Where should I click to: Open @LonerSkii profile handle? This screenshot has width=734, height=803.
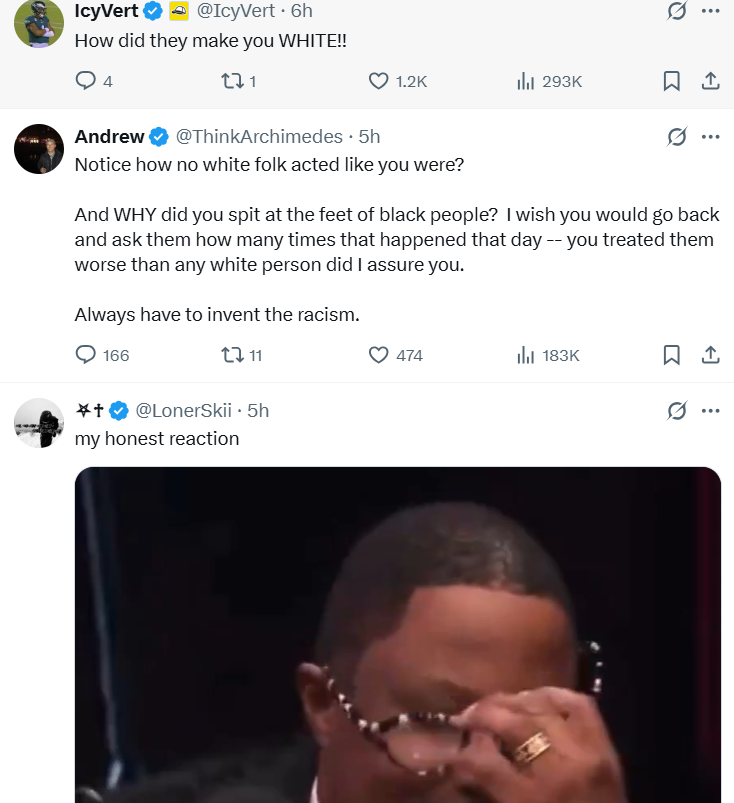[183, 410]
